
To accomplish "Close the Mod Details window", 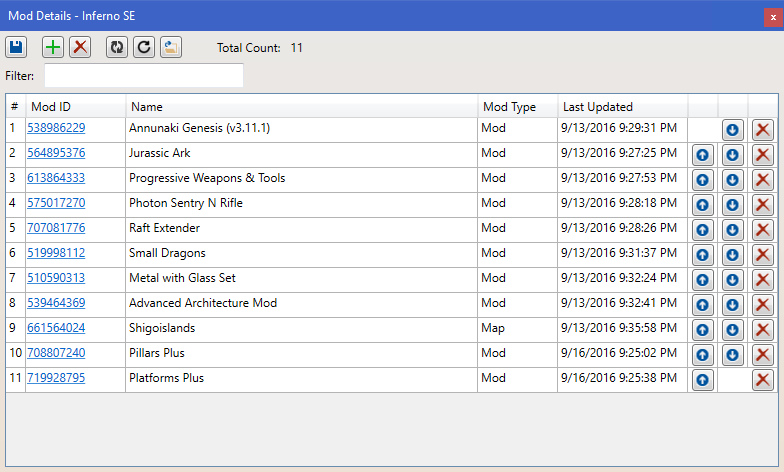I will pos(773,18).
